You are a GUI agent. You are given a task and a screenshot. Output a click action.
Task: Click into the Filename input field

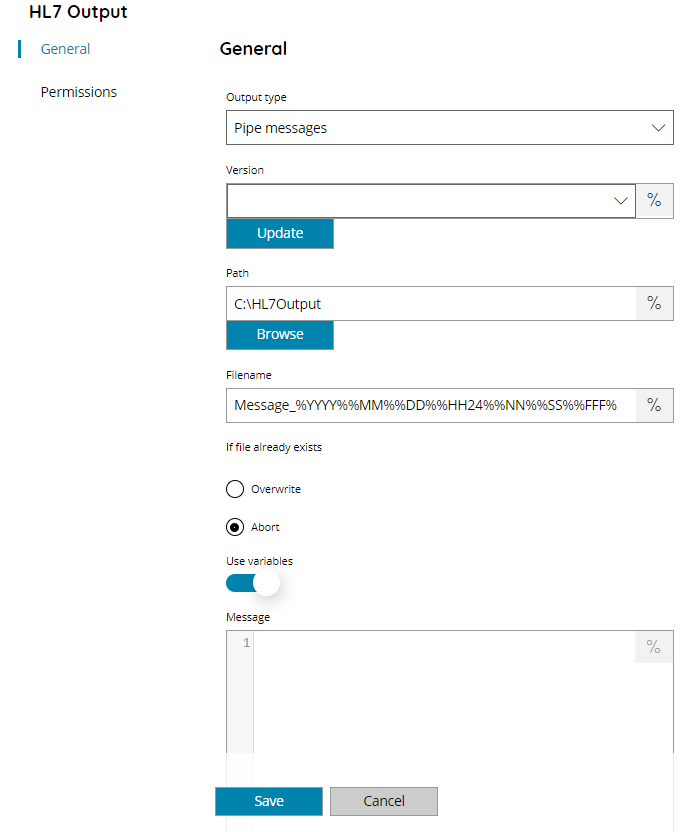coord(431,405)
